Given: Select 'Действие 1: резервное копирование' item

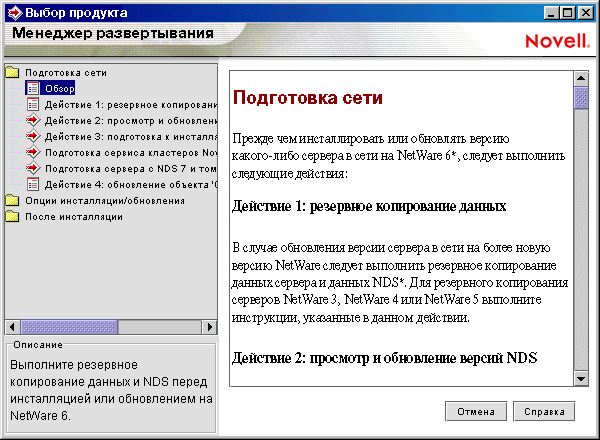Looking at the screenshot, I should pos(131,104).
